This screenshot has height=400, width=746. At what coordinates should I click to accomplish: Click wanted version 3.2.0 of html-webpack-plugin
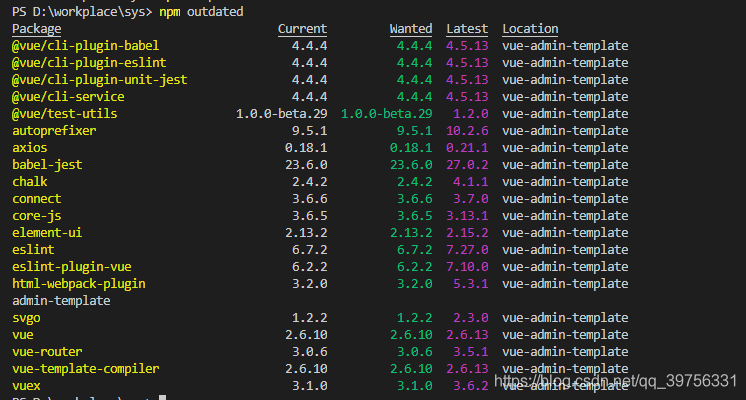[x=415, y=284]
